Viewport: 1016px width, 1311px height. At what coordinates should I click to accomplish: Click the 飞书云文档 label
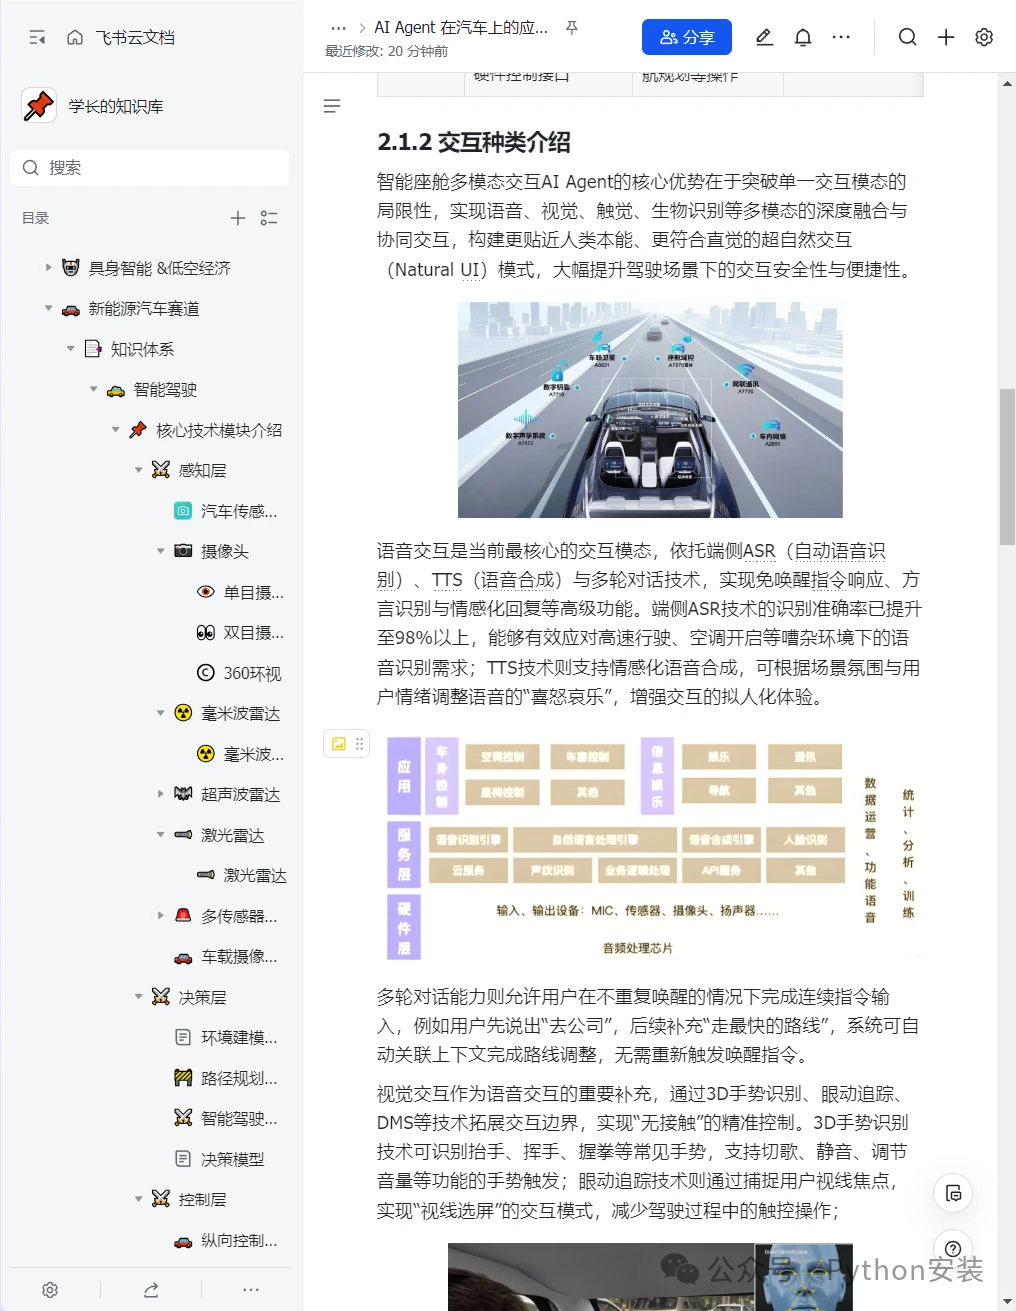135,37
